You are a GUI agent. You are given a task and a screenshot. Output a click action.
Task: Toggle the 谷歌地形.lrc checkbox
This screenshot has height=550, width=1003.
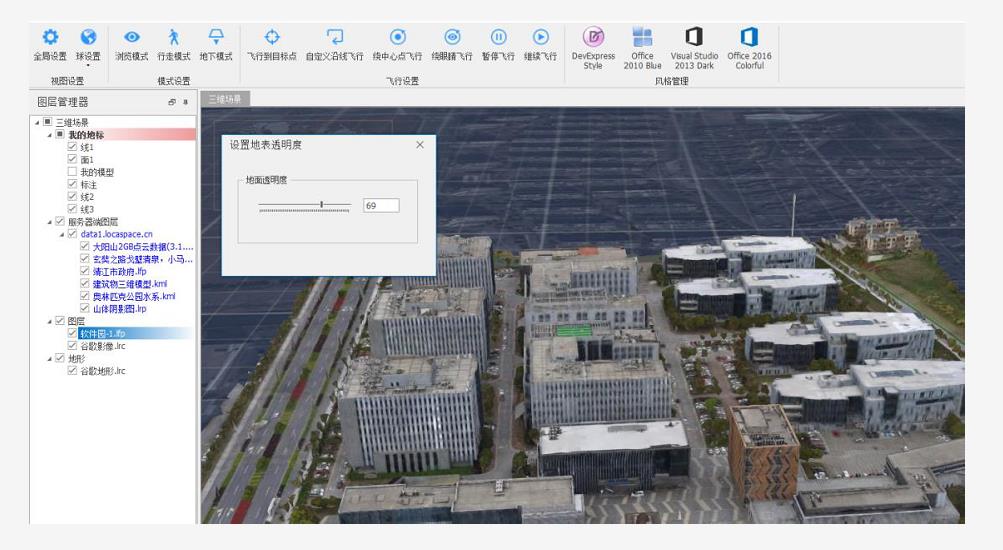point(72,371)
